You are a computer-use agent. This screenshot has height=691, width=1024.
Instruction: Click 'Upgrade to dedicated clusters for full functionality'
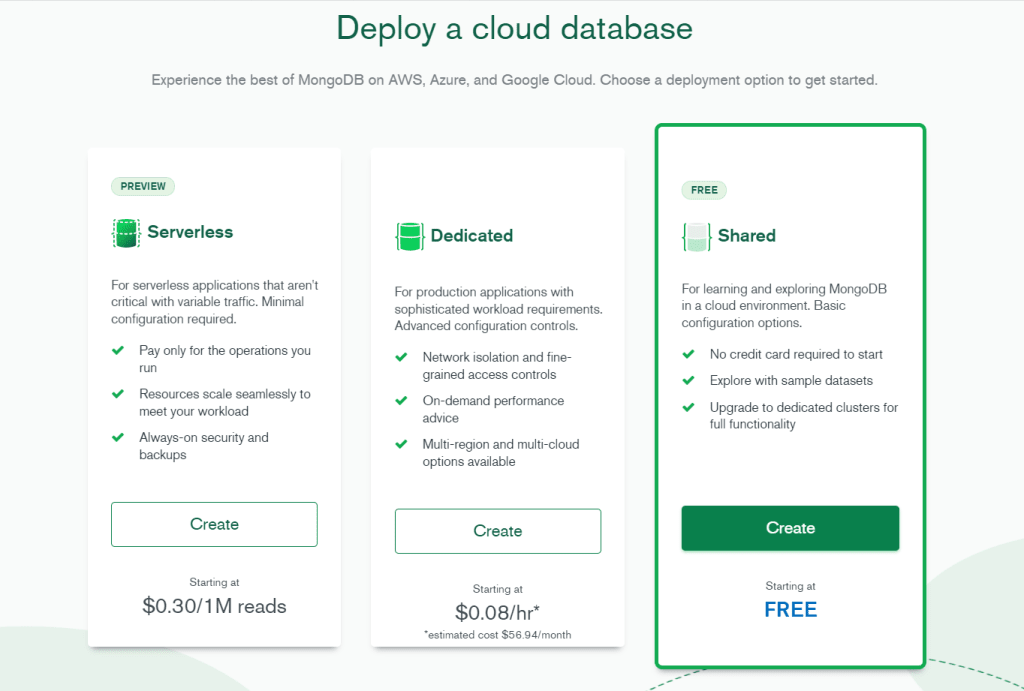pos(804,415)
